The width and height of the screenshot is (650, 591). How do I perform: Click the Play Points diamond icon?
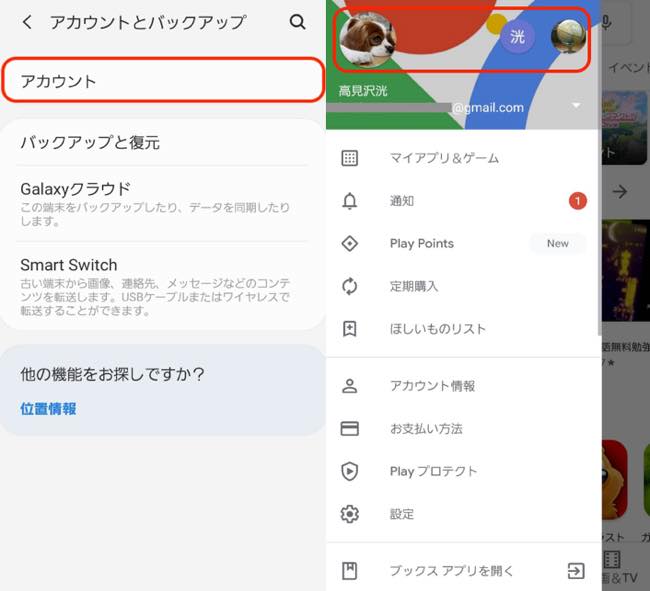[x=349, y=244]
